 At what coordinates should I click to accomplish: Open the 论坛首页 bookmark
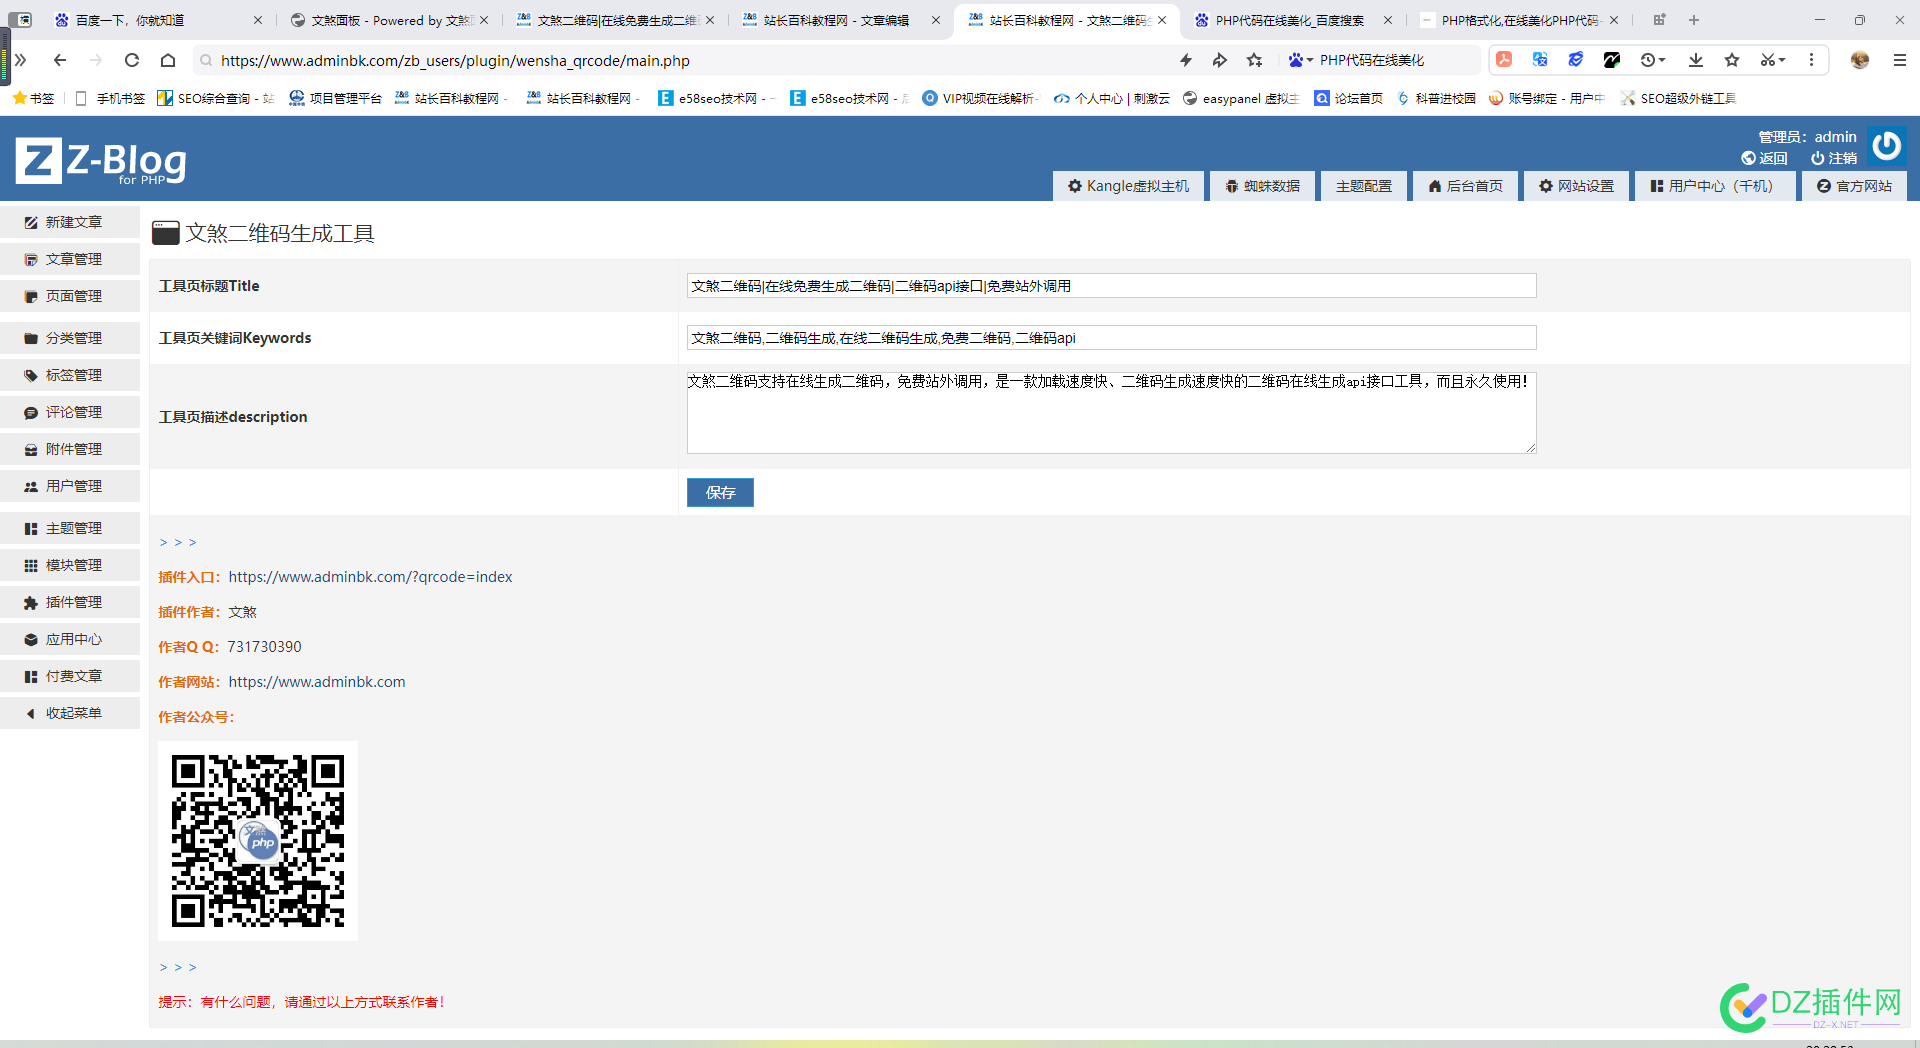(x=1348, y=98)
